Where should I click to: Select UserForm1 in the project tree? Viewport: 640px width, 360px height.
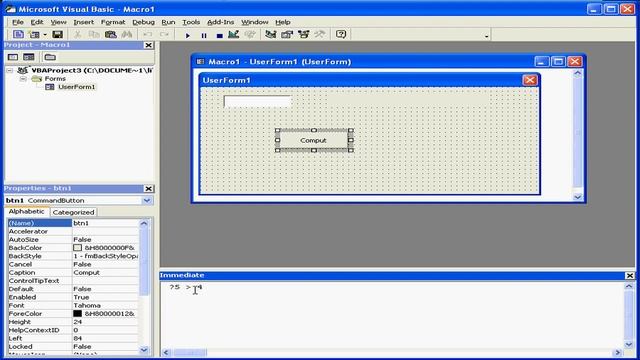(76, 87)
